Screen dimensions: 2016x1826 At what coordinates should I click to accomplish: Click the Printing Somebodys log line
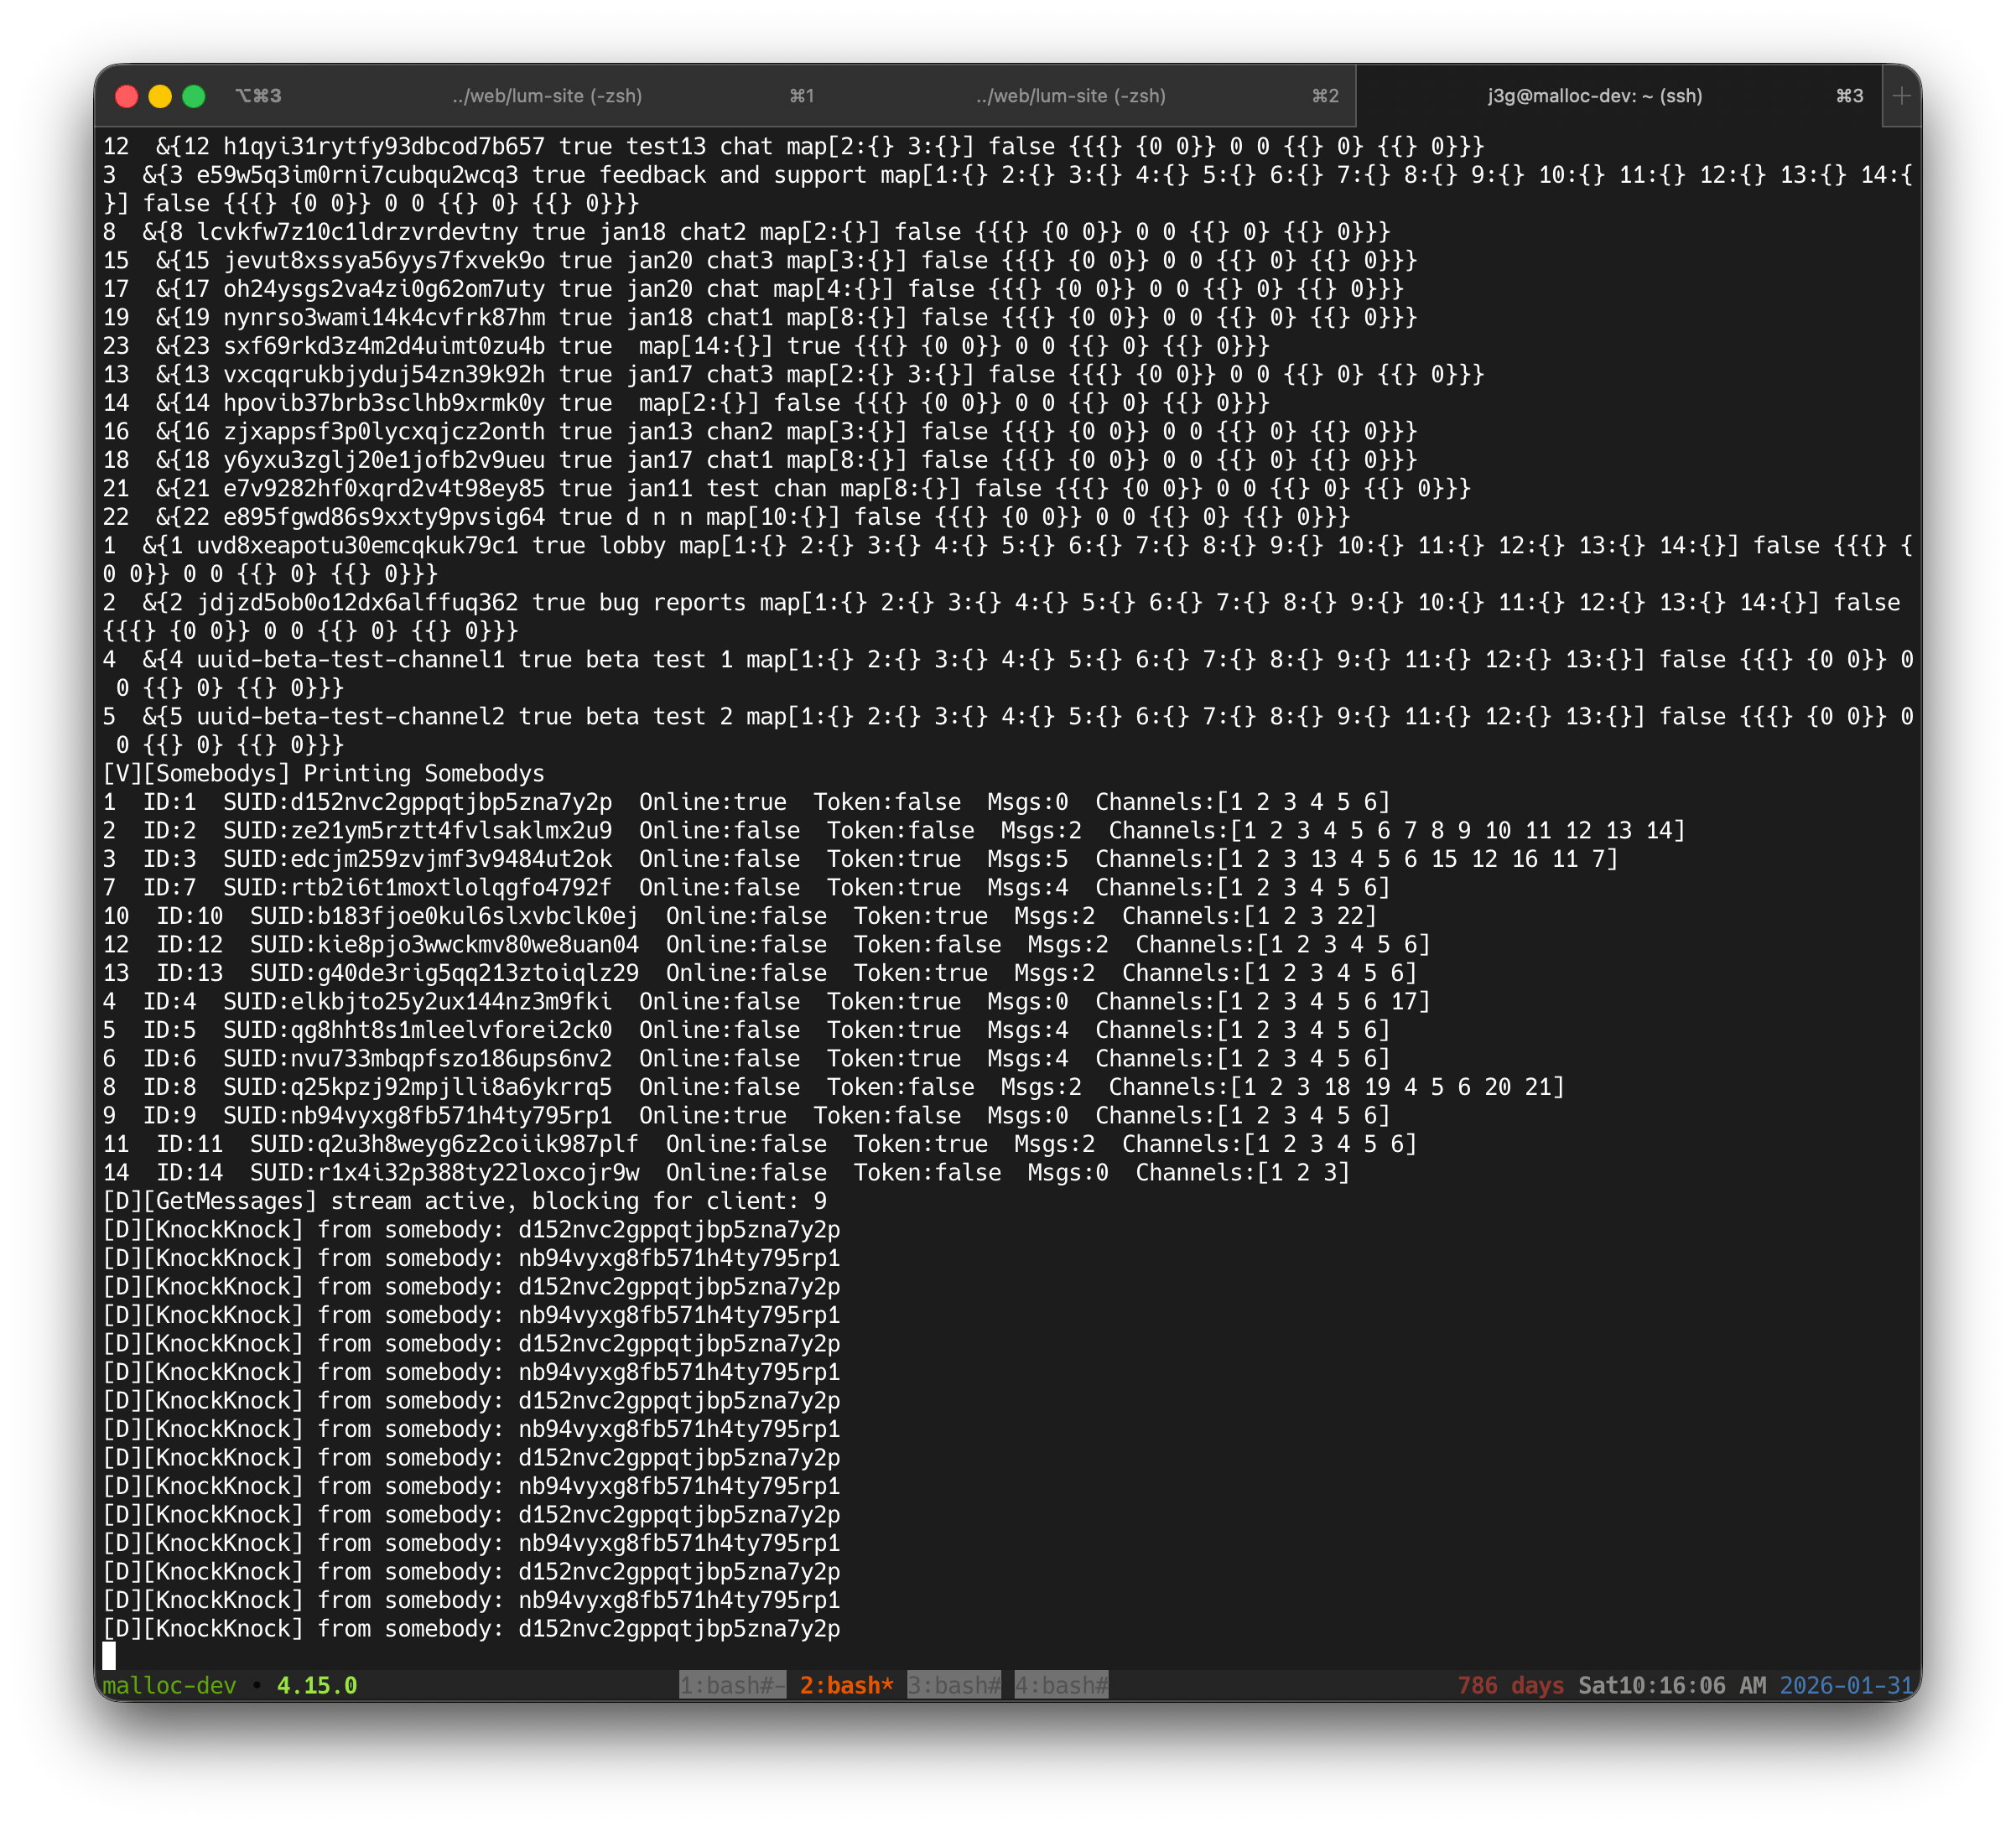point(323,773)
